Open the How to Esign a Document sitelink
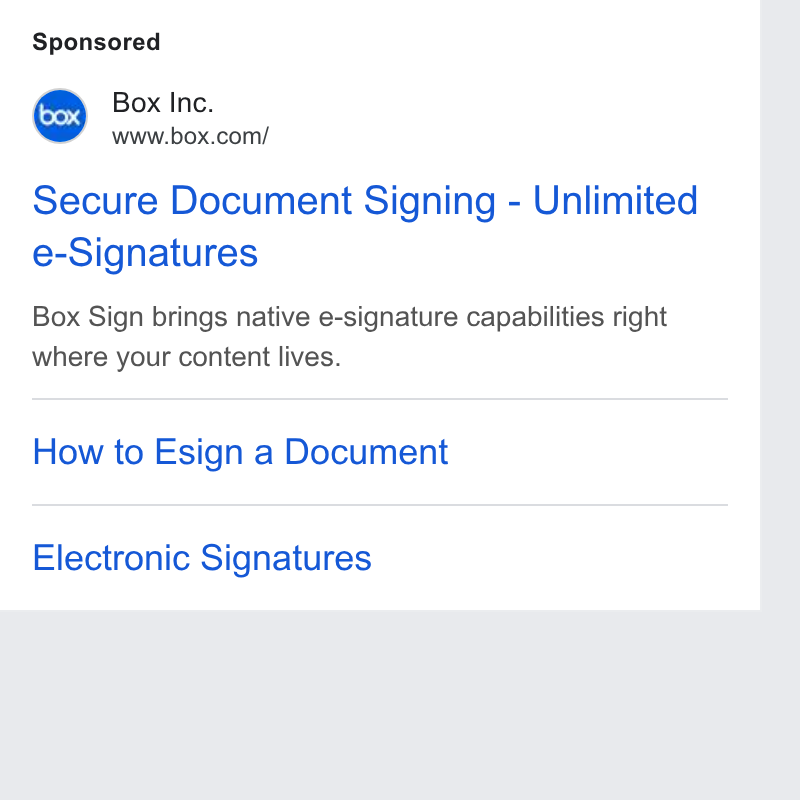This screenshot has height=800, width=800. [x=240, y=452]
